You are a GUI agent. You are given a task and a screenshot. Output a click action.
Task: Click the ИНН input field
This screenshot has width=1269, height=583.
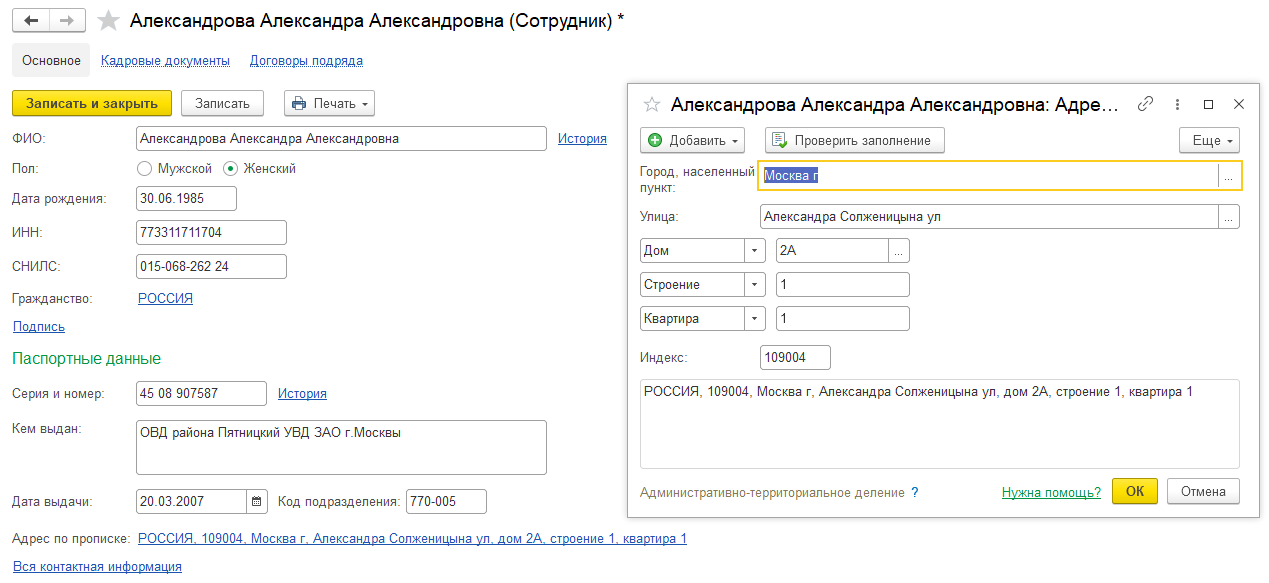click(211, 233)
